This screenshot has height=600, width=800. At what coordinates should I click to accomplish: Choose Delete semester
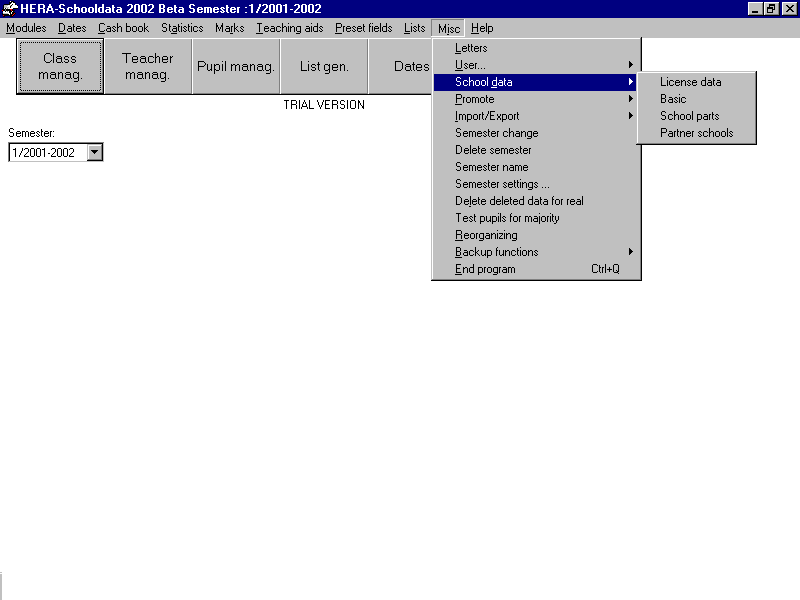(535, 150)
